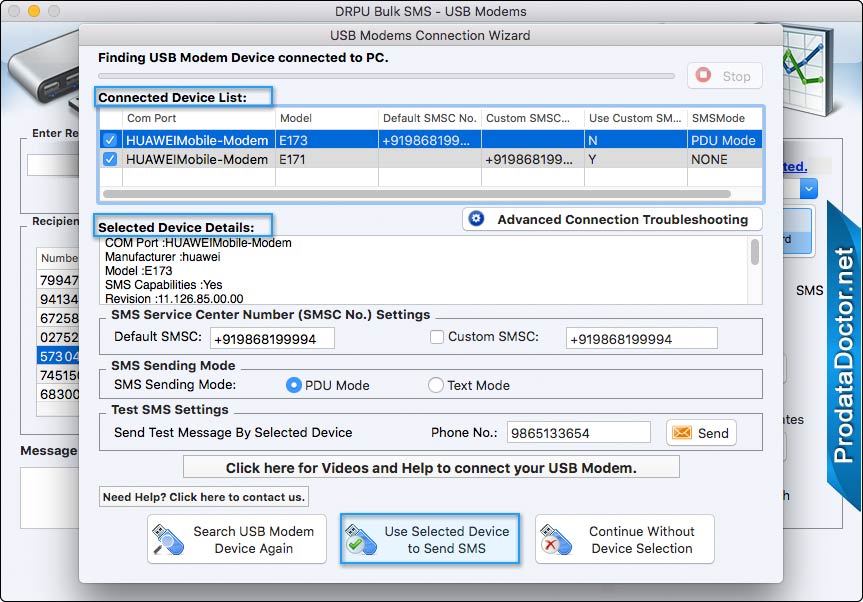Screen dimensions: 863x602
Task: Click the gear icon in Advanced Connection Troubleshooting
Action: pos(476,219)
